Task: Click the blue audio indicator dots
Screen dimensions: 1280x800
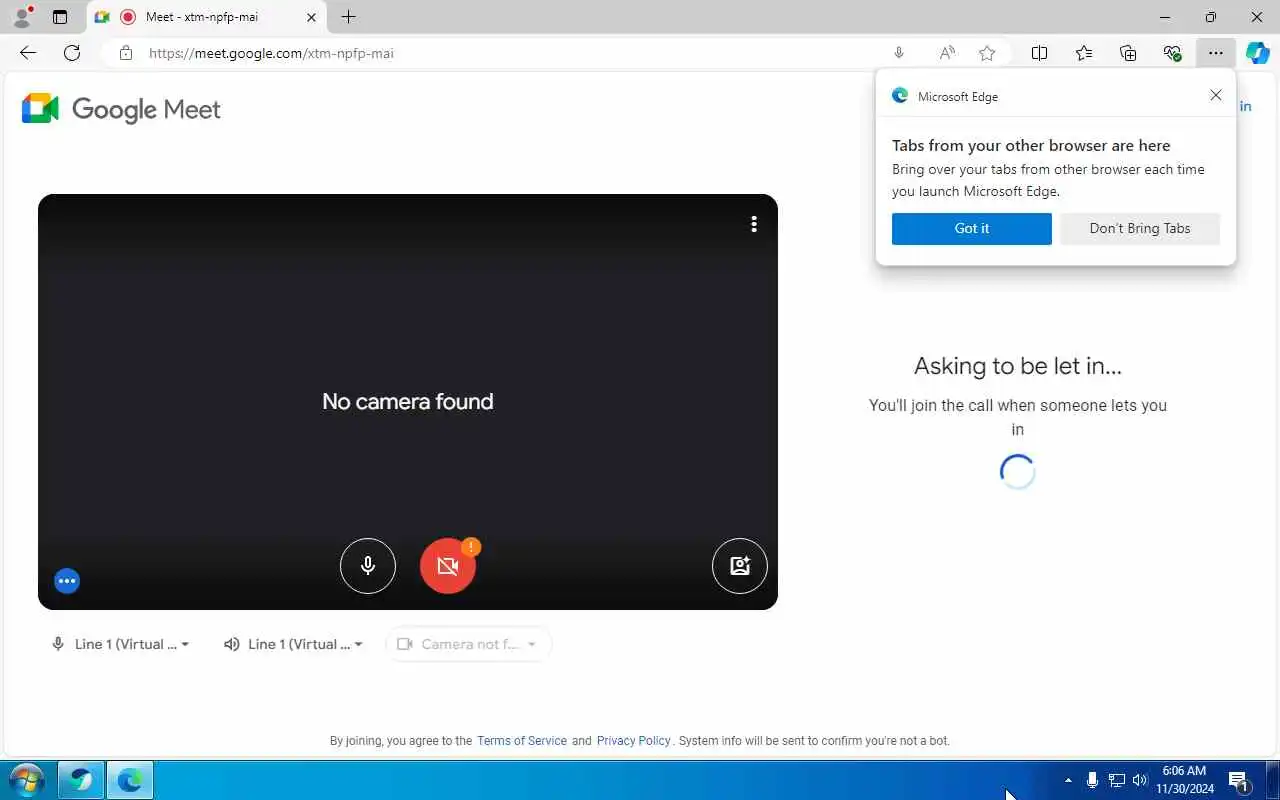Action: 67,581
